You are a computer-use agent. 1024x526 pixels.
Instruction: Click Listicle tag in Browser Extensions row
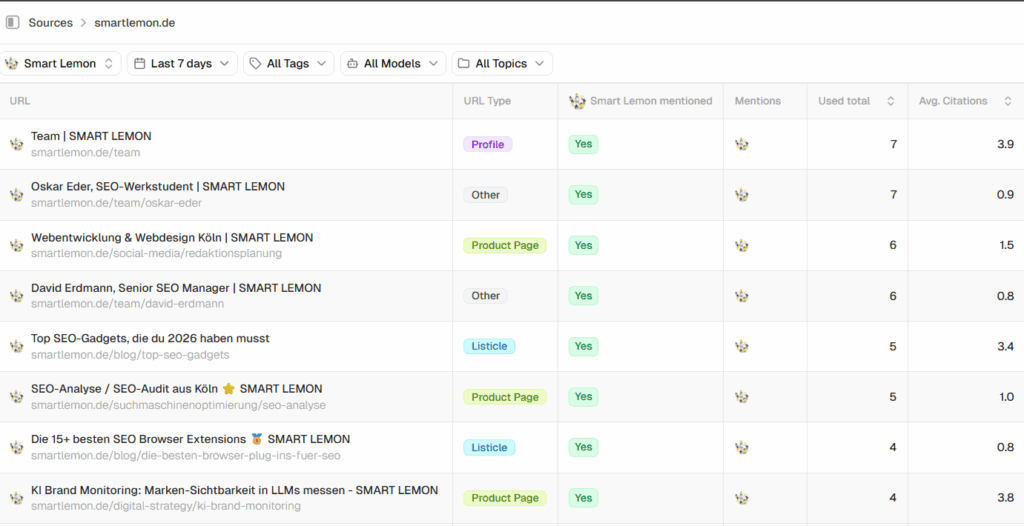point(489,447)
